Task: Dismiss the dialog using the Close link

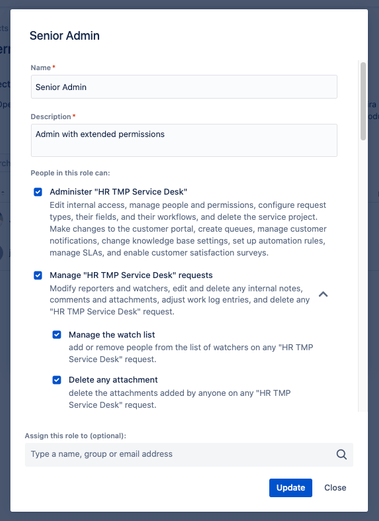Action: pyautogui.click(x=335, y=488)
